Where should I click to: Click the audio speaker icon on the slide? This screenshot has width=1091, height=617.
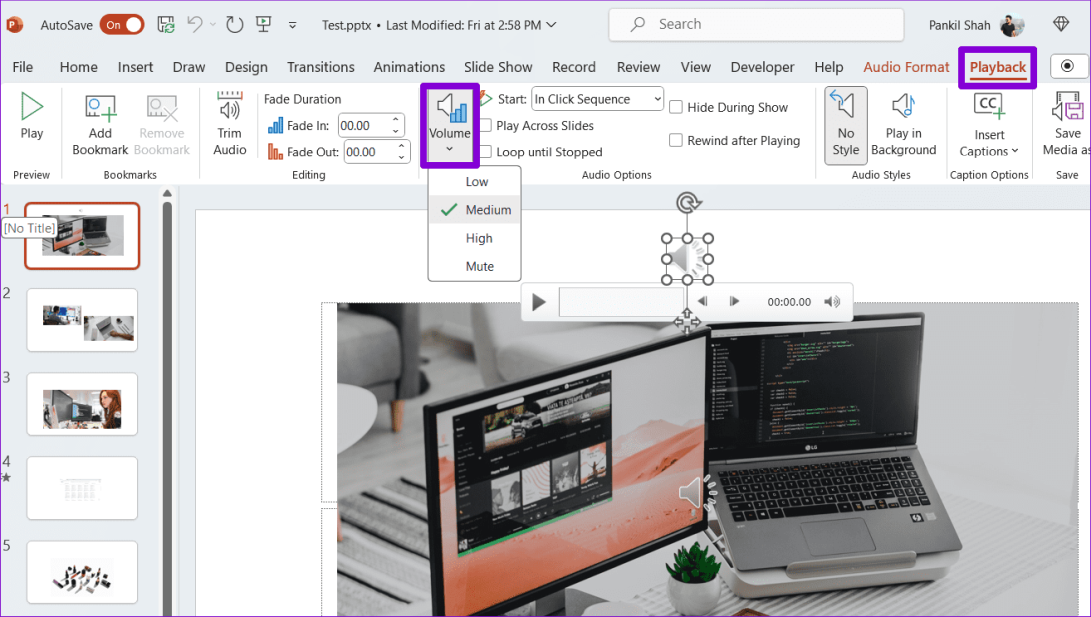pyautogui.click(x=688, y=258)
